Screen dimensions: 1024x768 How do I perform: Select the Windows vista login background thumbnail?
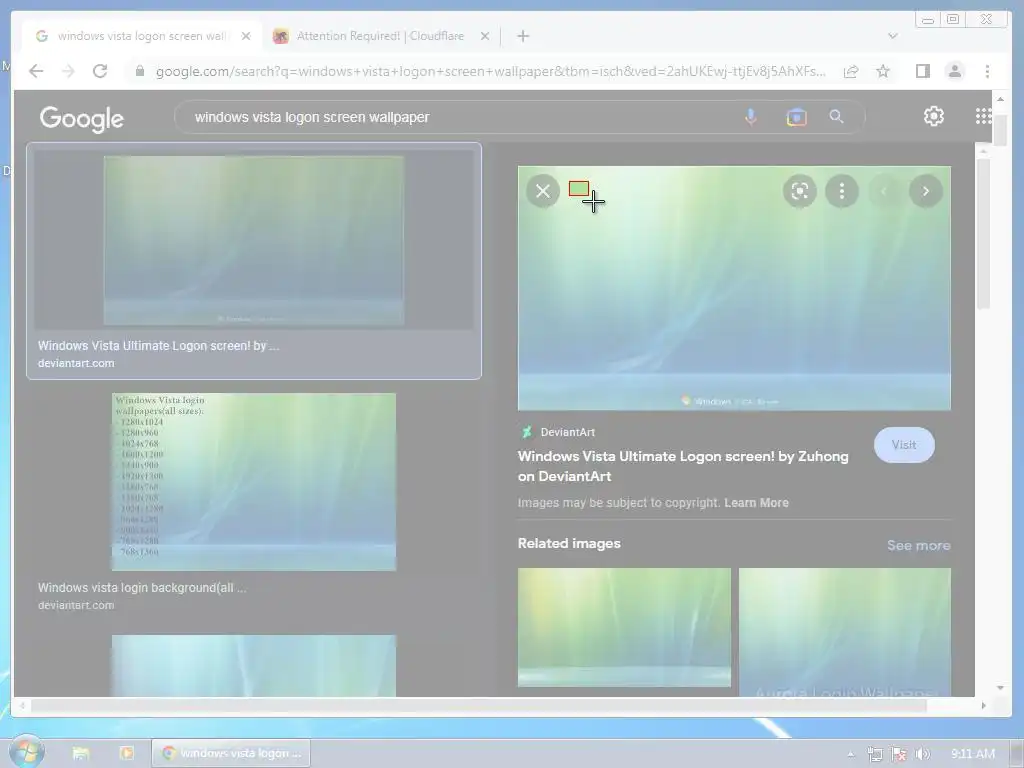click(253, 481)
